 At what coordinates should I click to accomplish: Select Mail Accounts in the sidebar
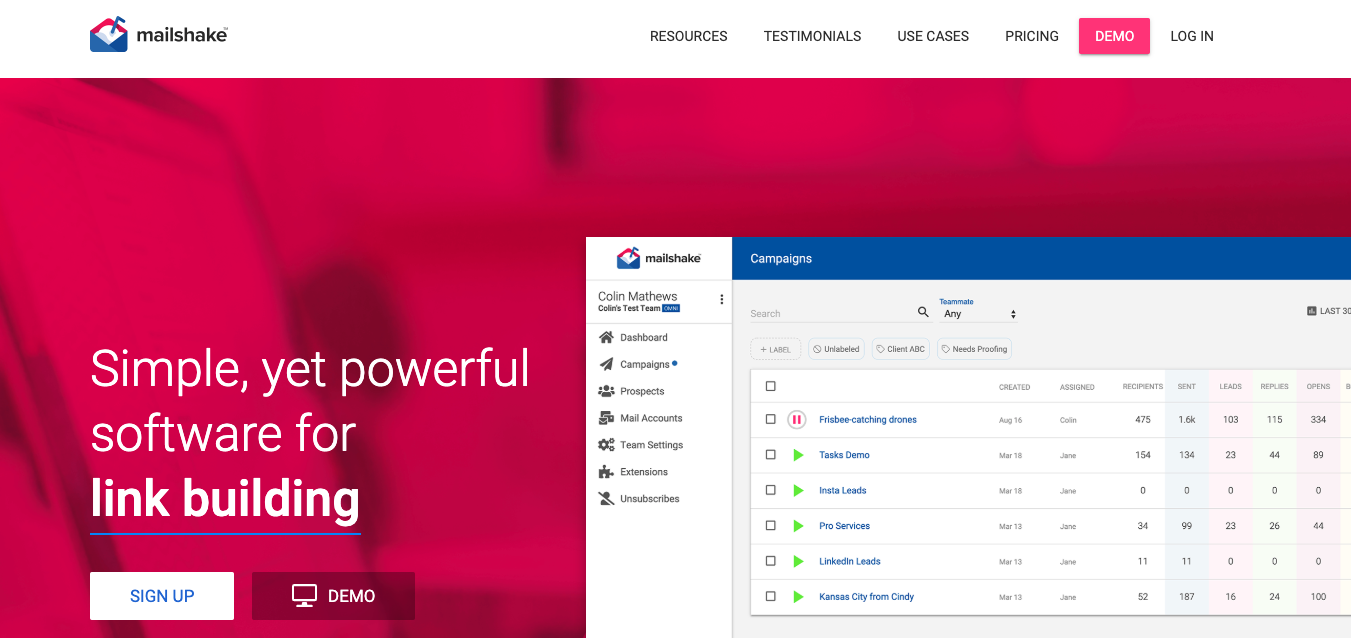[651, 418]
